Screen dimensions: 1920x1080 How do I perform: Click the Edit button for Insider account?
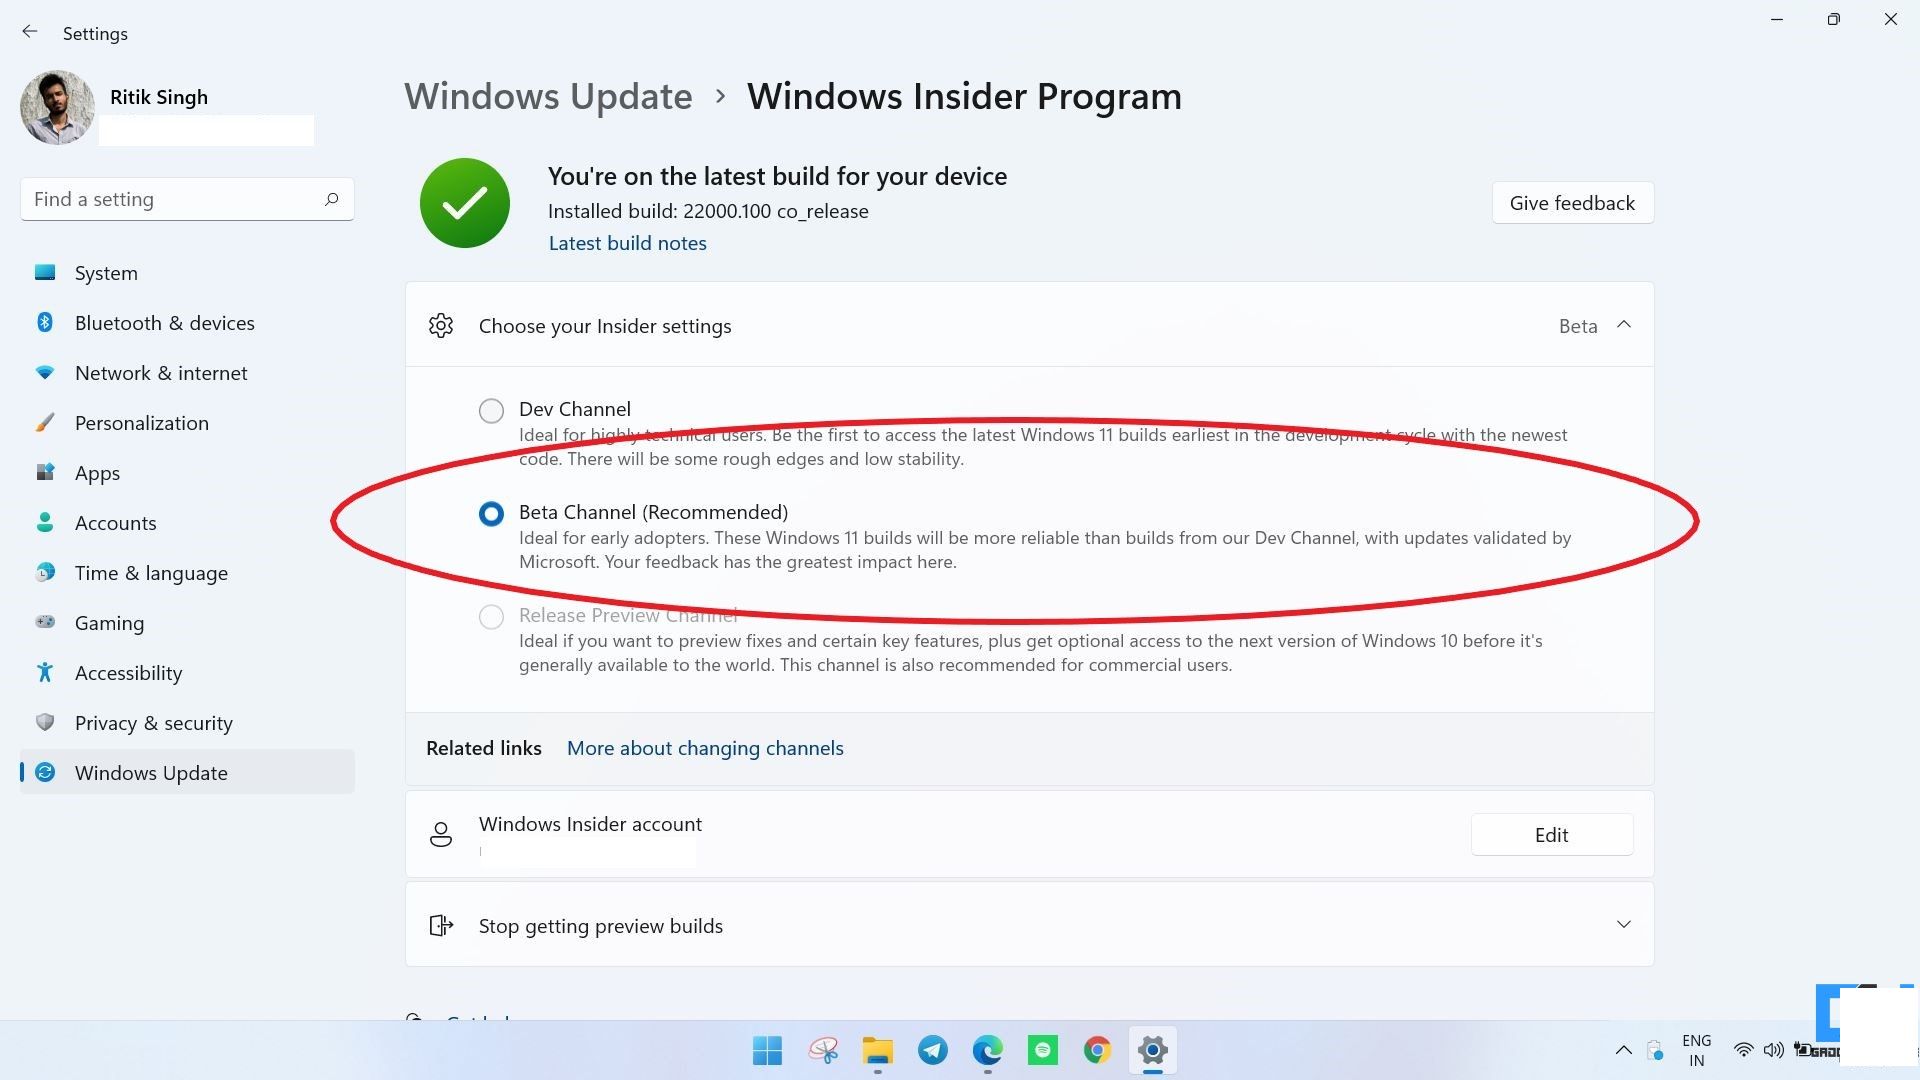click(x=1551, y=835)
